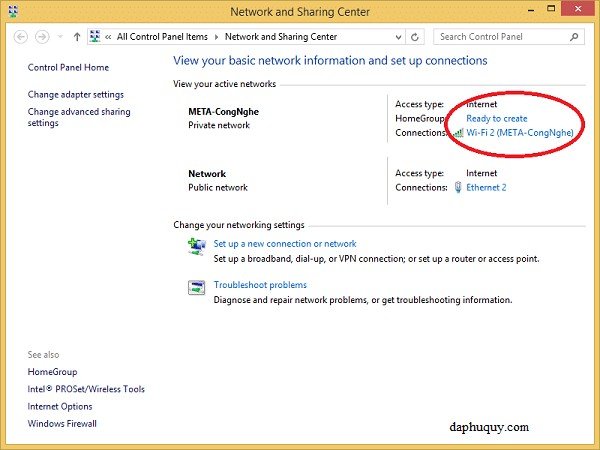Show hidden breadcrumb levels via double chevron
The width and height of the screenshot is (600, 450).
click(108, 37)
